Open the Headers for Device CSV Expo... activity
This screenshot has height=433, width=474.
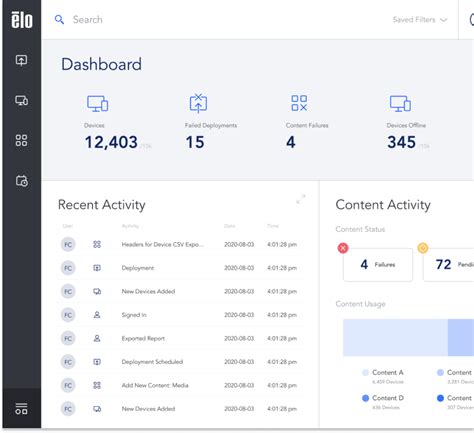(163, 245)
